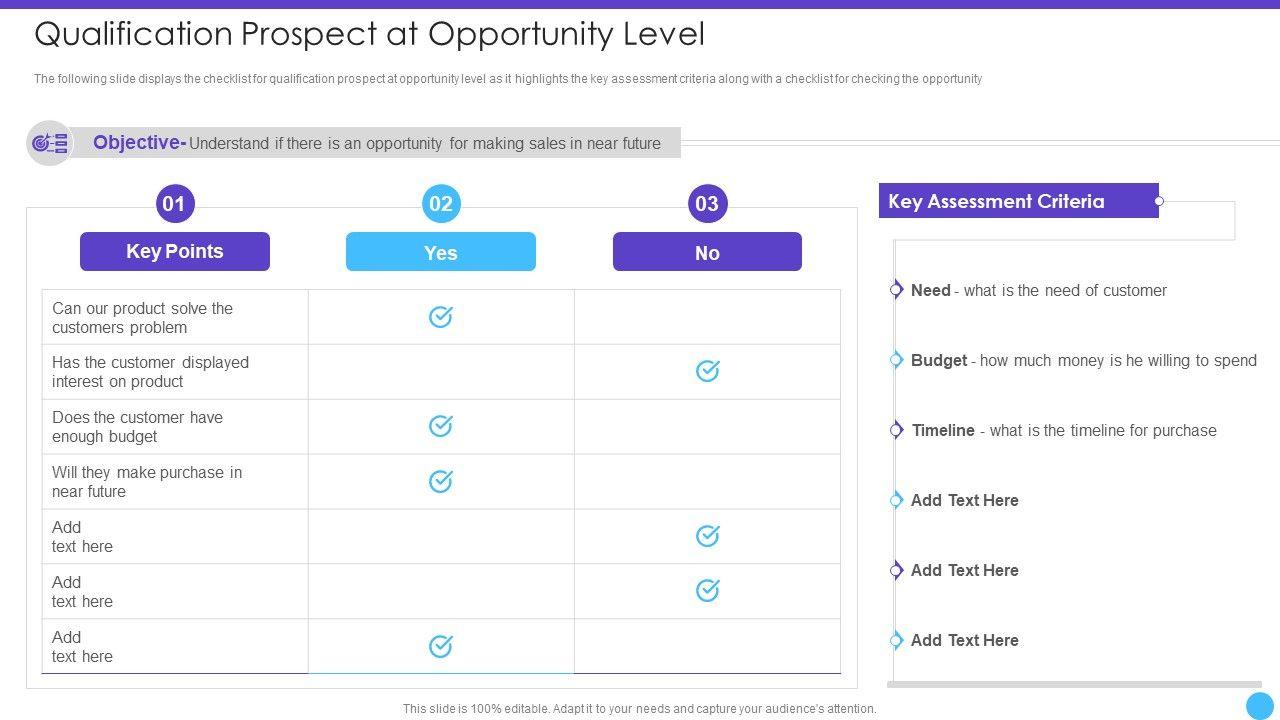Image resolution: width=1280 pixels, height=720 pixels.
Task: Click the blue circle in bottom-right corner
Action: (x=1259, y=705)
